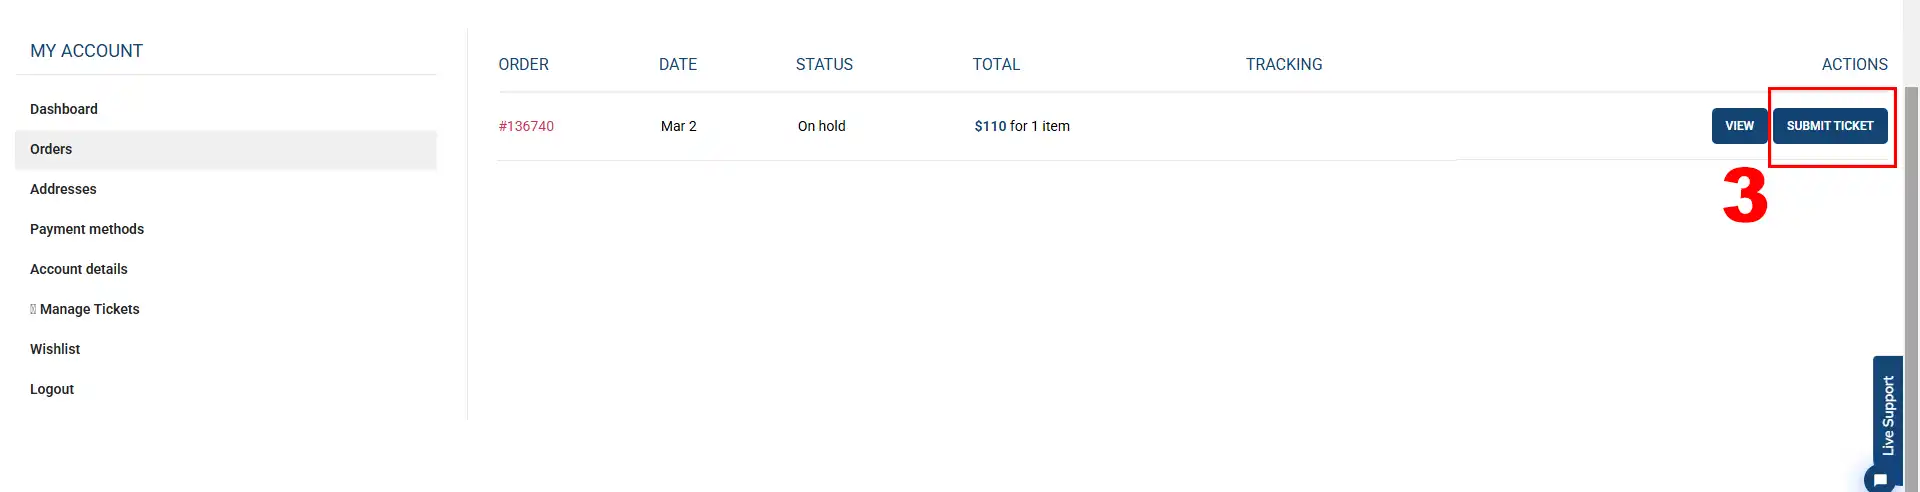Viewport: 1920px width, 492px height.
Task: Open the Live Support side tab
Action: tap(1888, 416)
